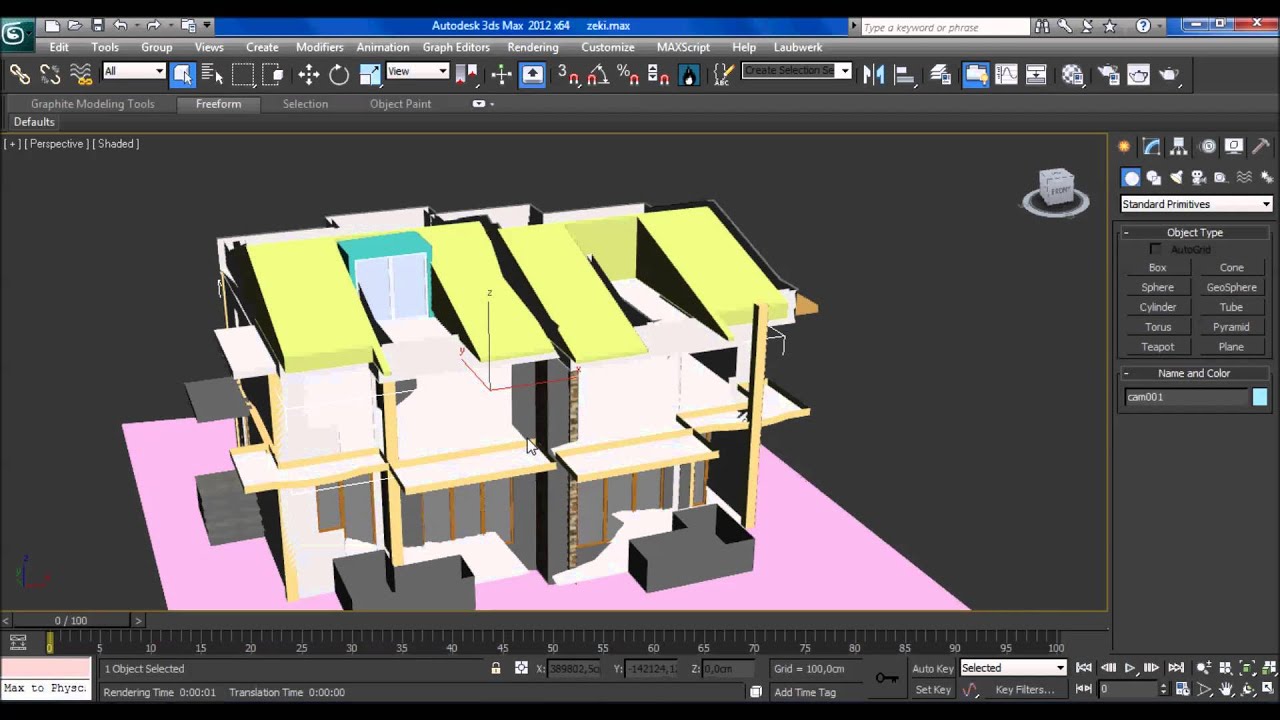Toggle Set Key mode
Screen dimensions: 1280x720
point(932,689)
